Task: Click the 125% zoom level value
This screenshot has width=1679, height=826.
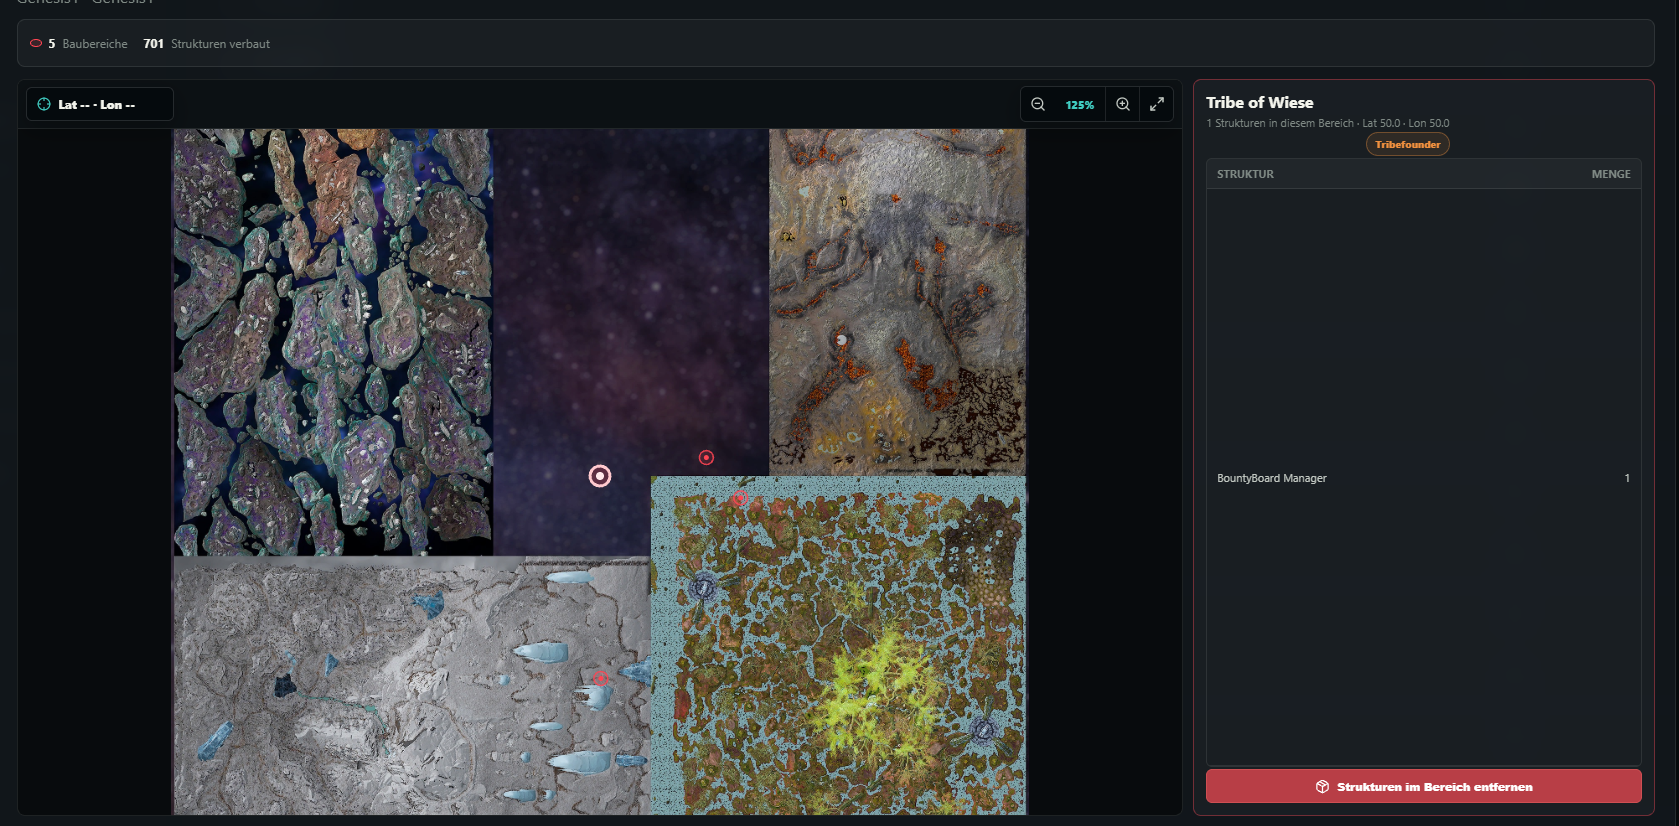Action: click(1080, 105)
